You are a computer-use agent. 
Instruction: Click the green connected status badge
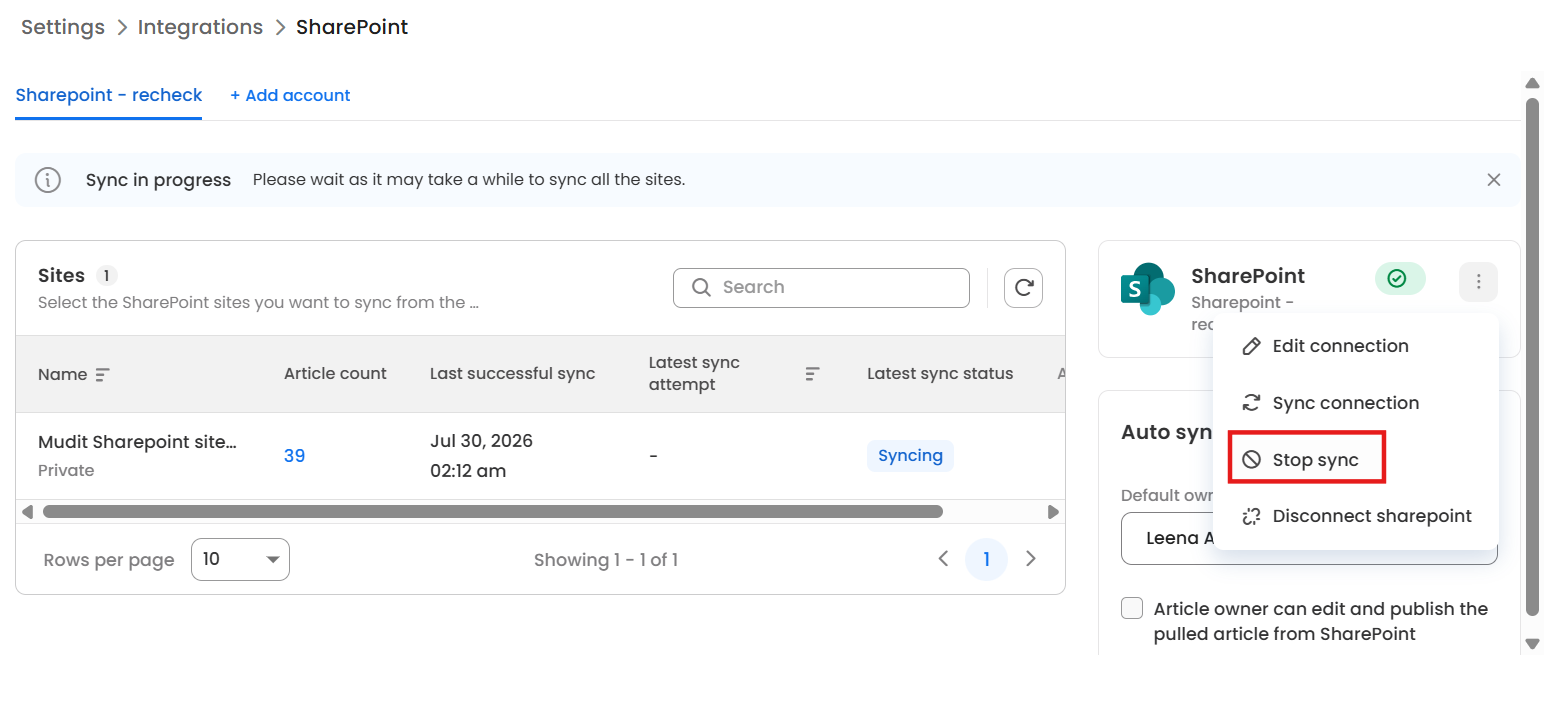(x=1399, y=279)
